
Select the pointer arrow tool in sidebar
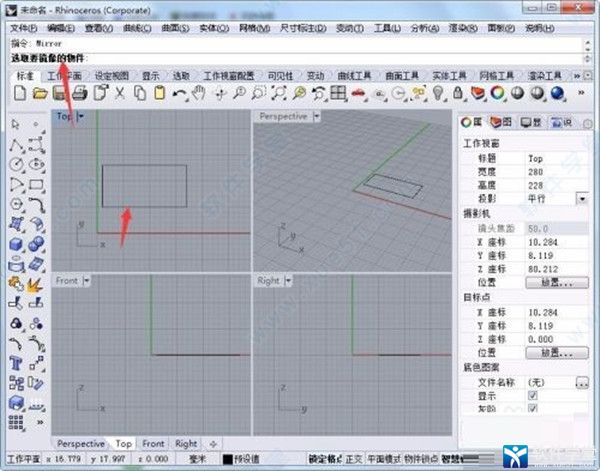(17, 124)
